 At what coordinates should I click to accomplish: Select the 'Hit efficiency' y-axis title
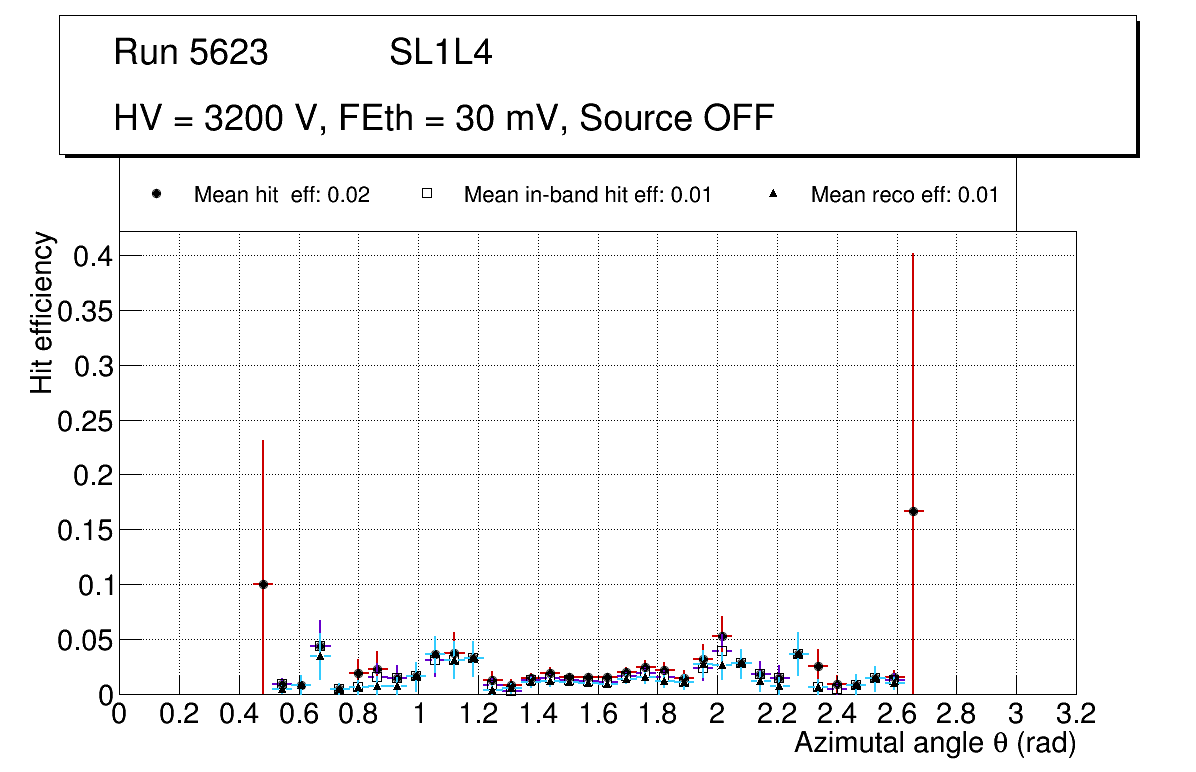pyautogui.click(x=41, y=312)
